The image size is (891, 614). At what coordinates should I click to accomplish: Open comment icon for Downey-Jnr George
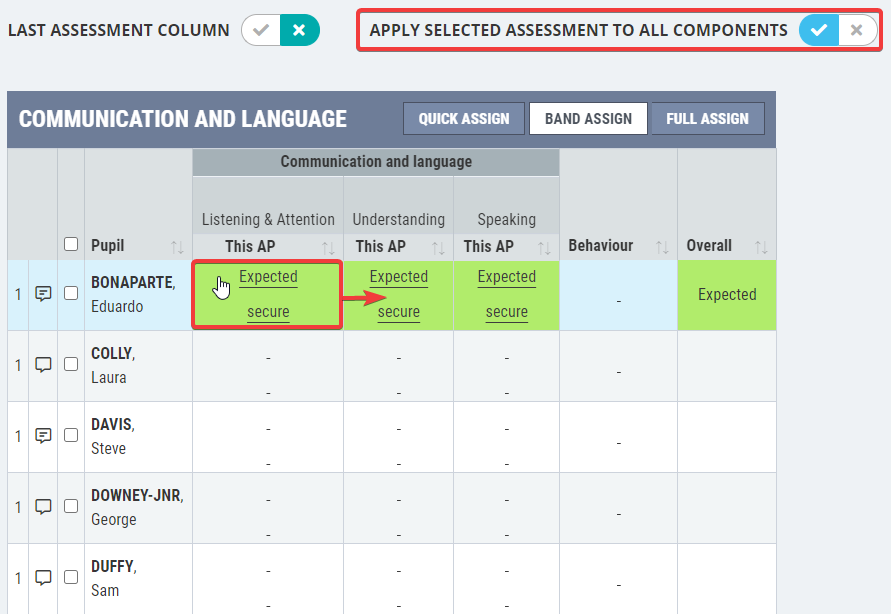click(43, 507)
